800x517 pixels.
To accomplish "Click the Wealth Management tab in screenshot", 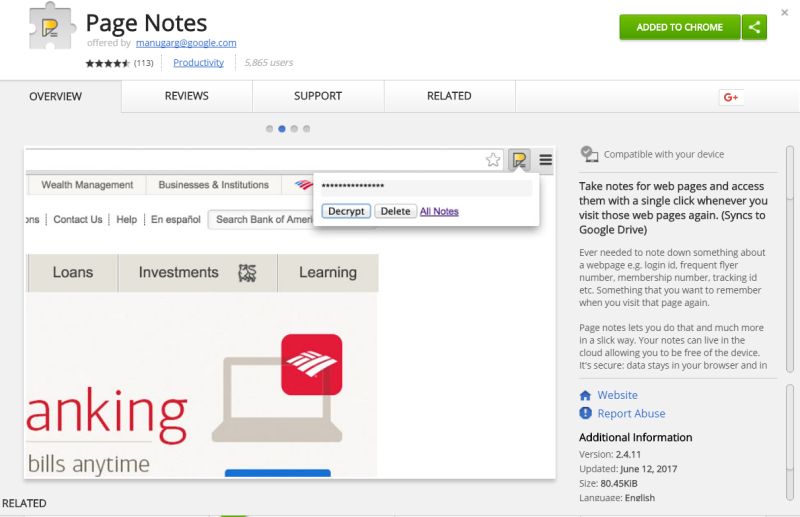I will click(87, 185).
